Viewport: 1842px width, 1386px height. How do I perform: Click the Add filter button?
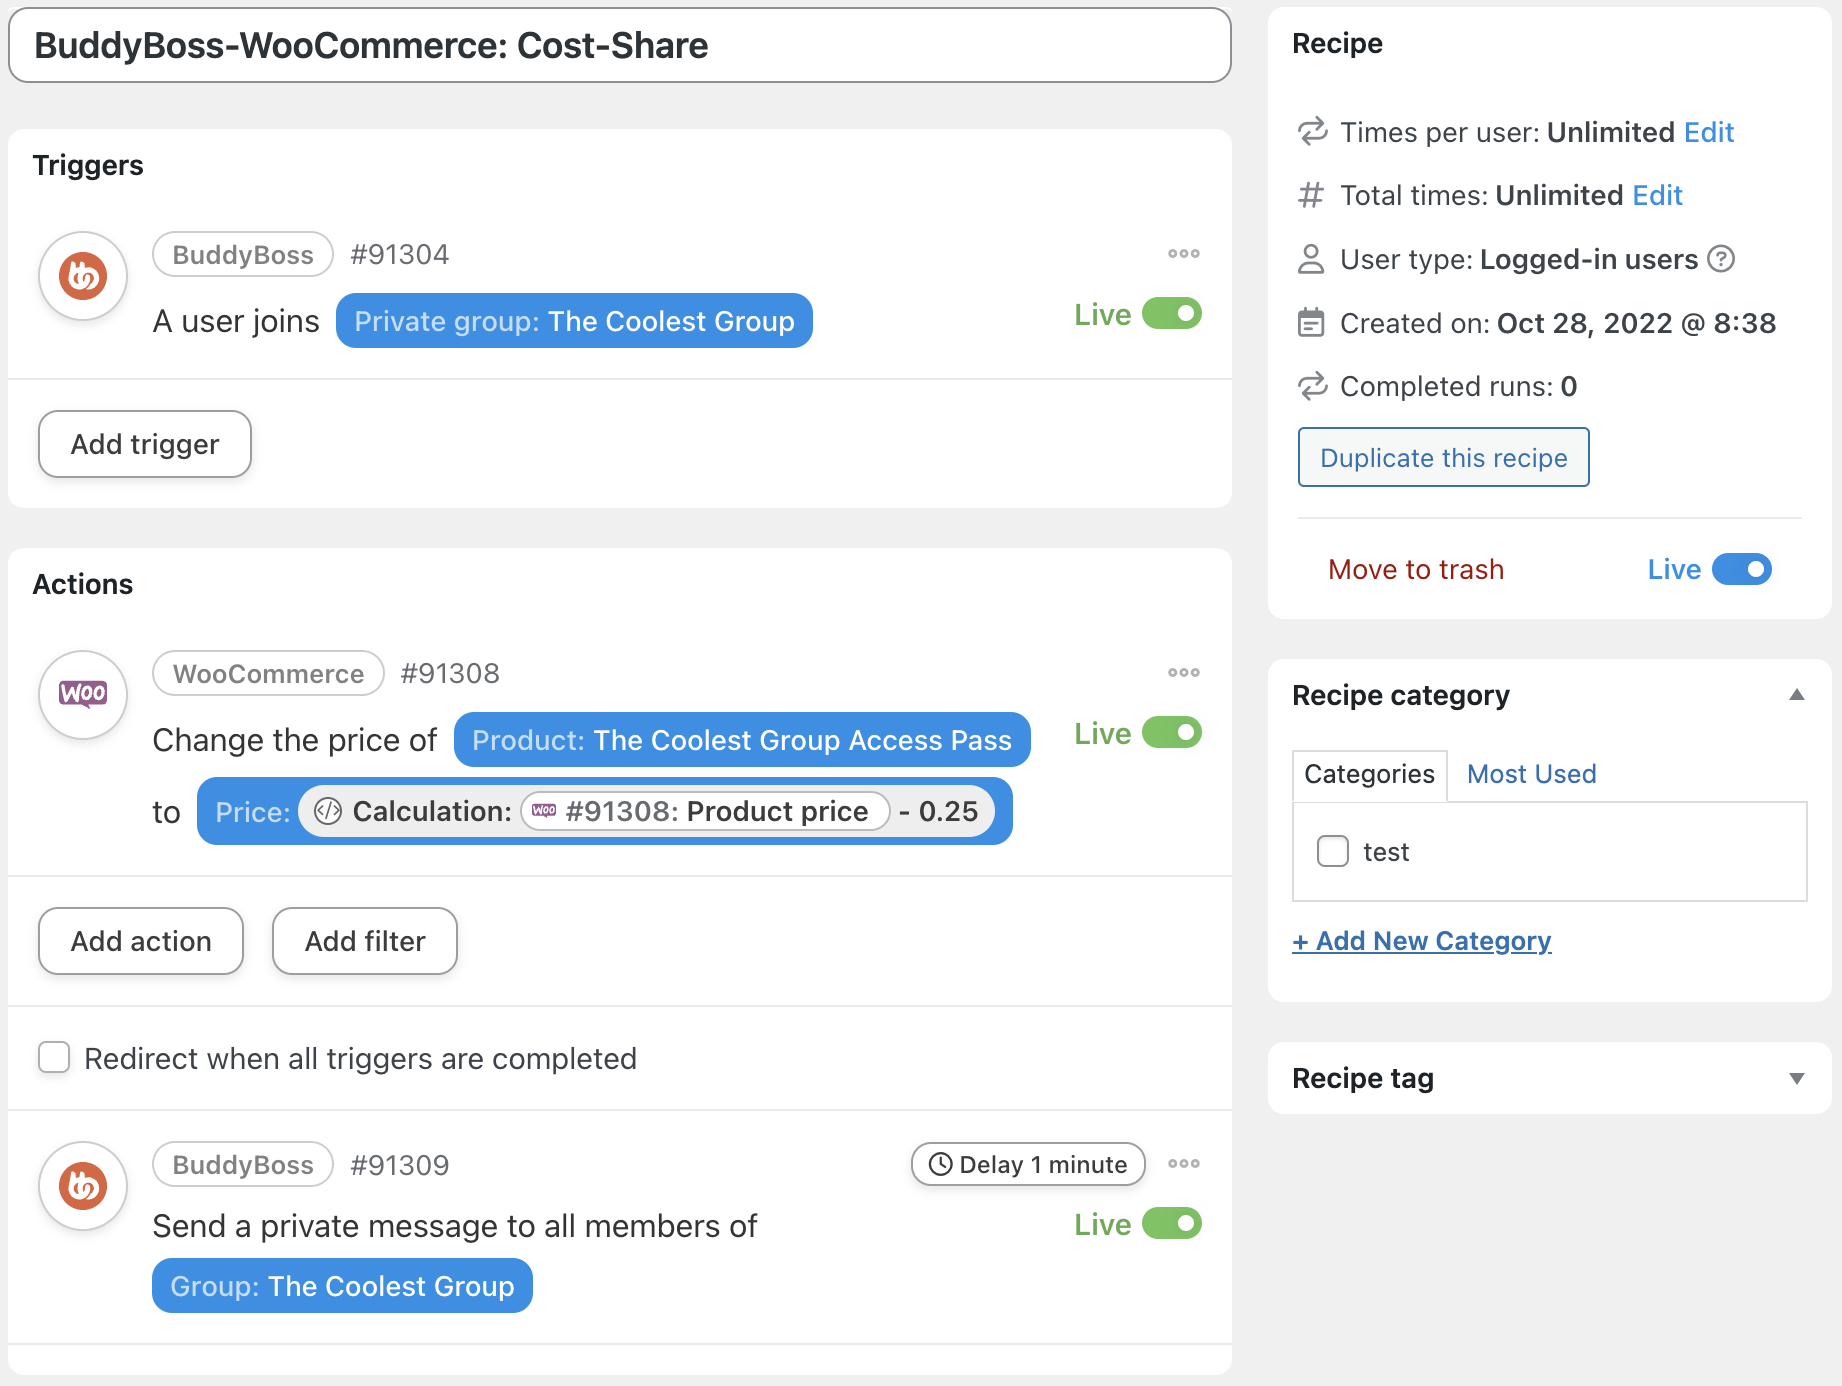coord(365,941)
